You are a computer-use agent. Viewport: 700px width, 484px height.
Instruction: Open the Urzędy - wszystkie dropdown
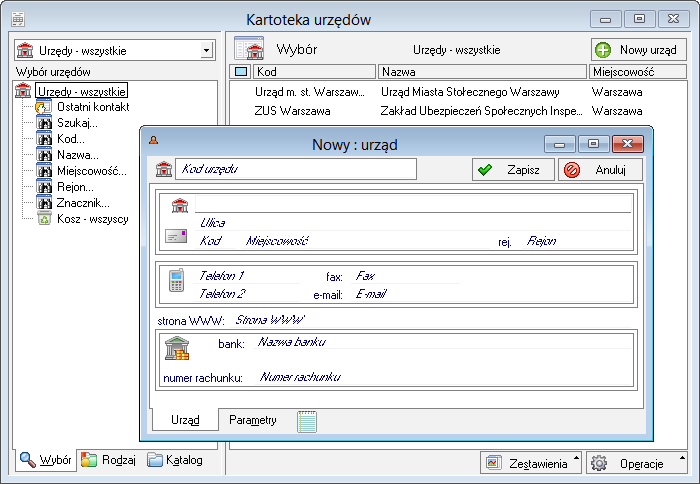[x=206, y=50]
